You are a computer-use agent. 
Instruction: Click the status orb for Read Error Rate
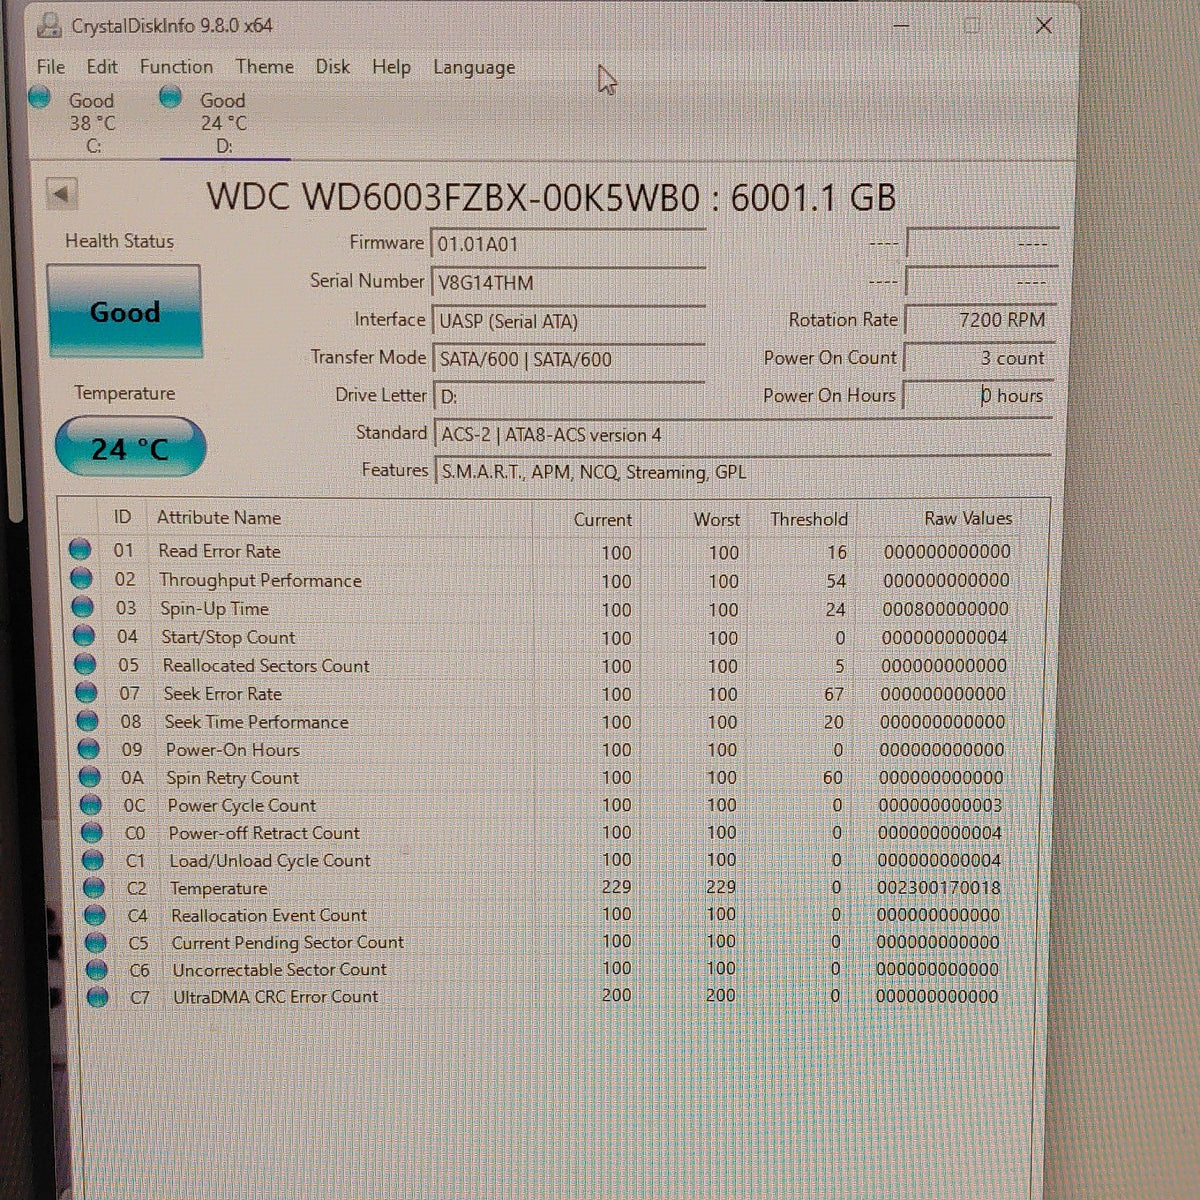coord(80,549)
